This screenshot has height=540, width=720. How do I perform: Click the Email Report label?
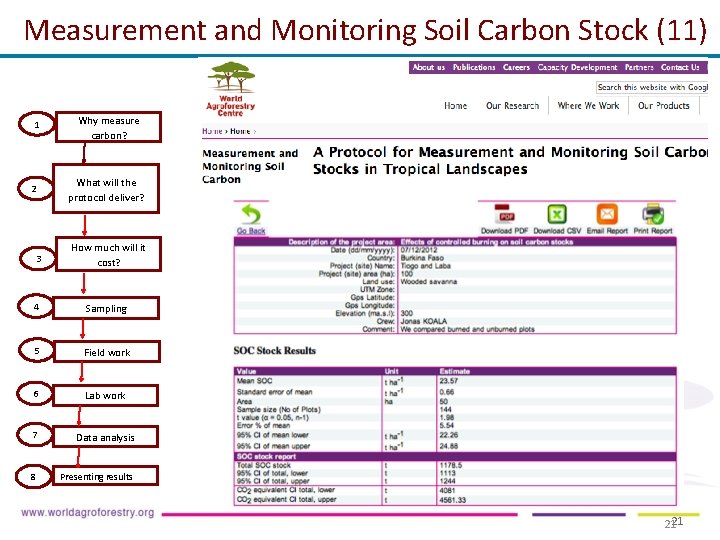coord(607,231)
